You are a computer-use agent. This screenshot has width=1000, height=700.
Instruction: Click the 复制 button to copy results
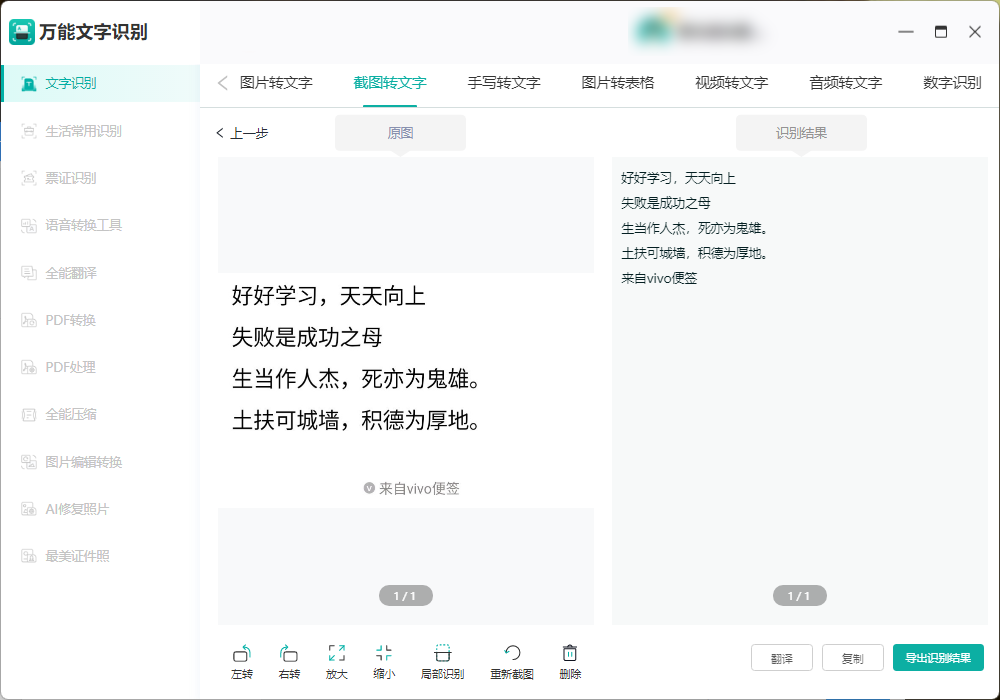[852, 657]
